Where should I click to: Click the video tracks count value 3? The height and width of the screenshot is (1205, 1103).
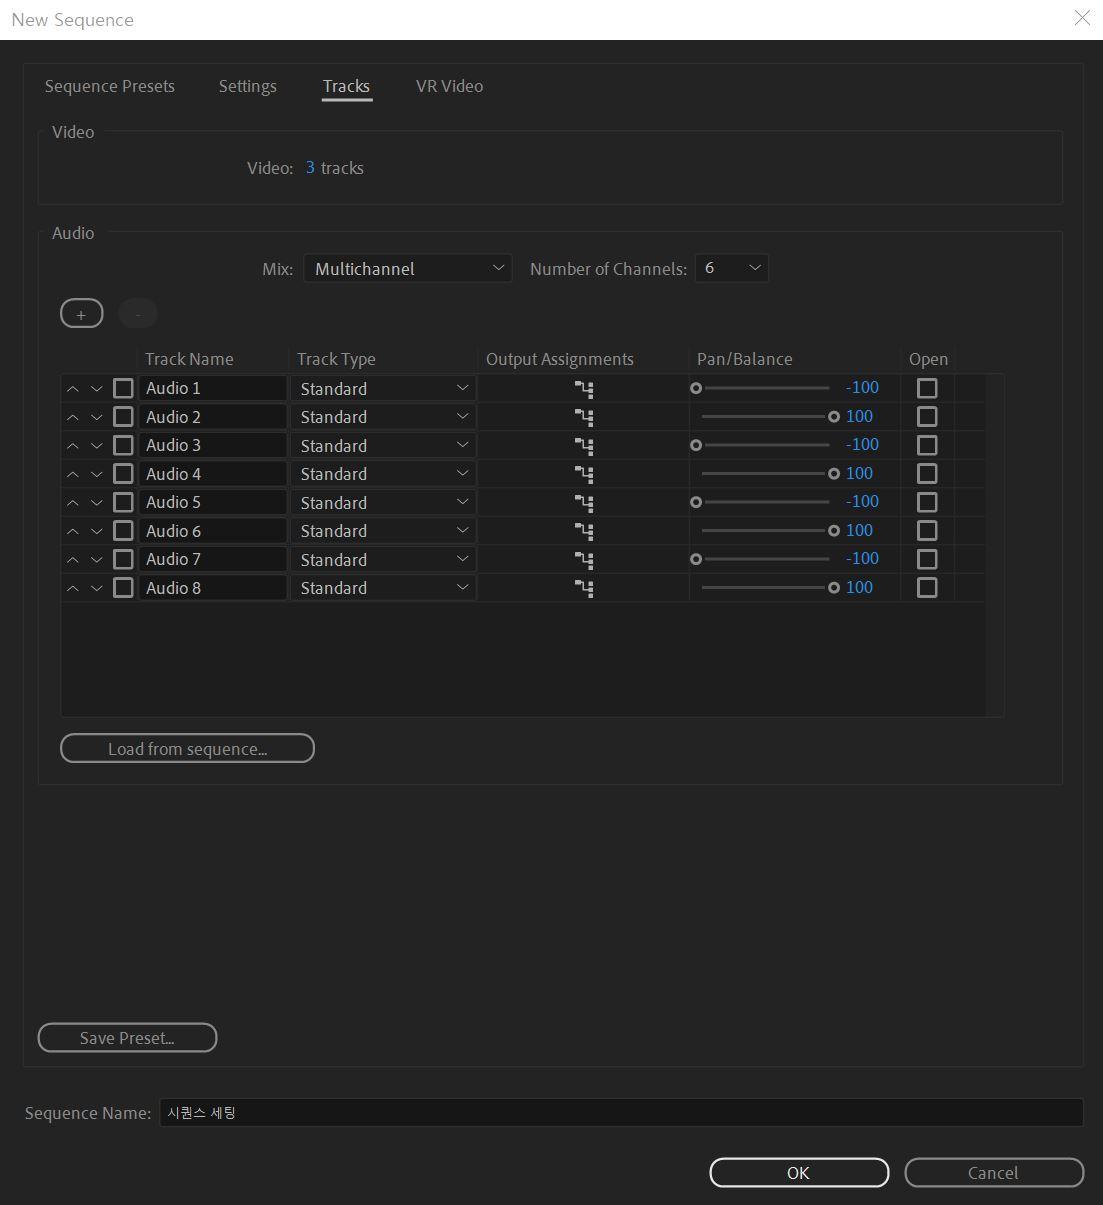tap(310, 168)
